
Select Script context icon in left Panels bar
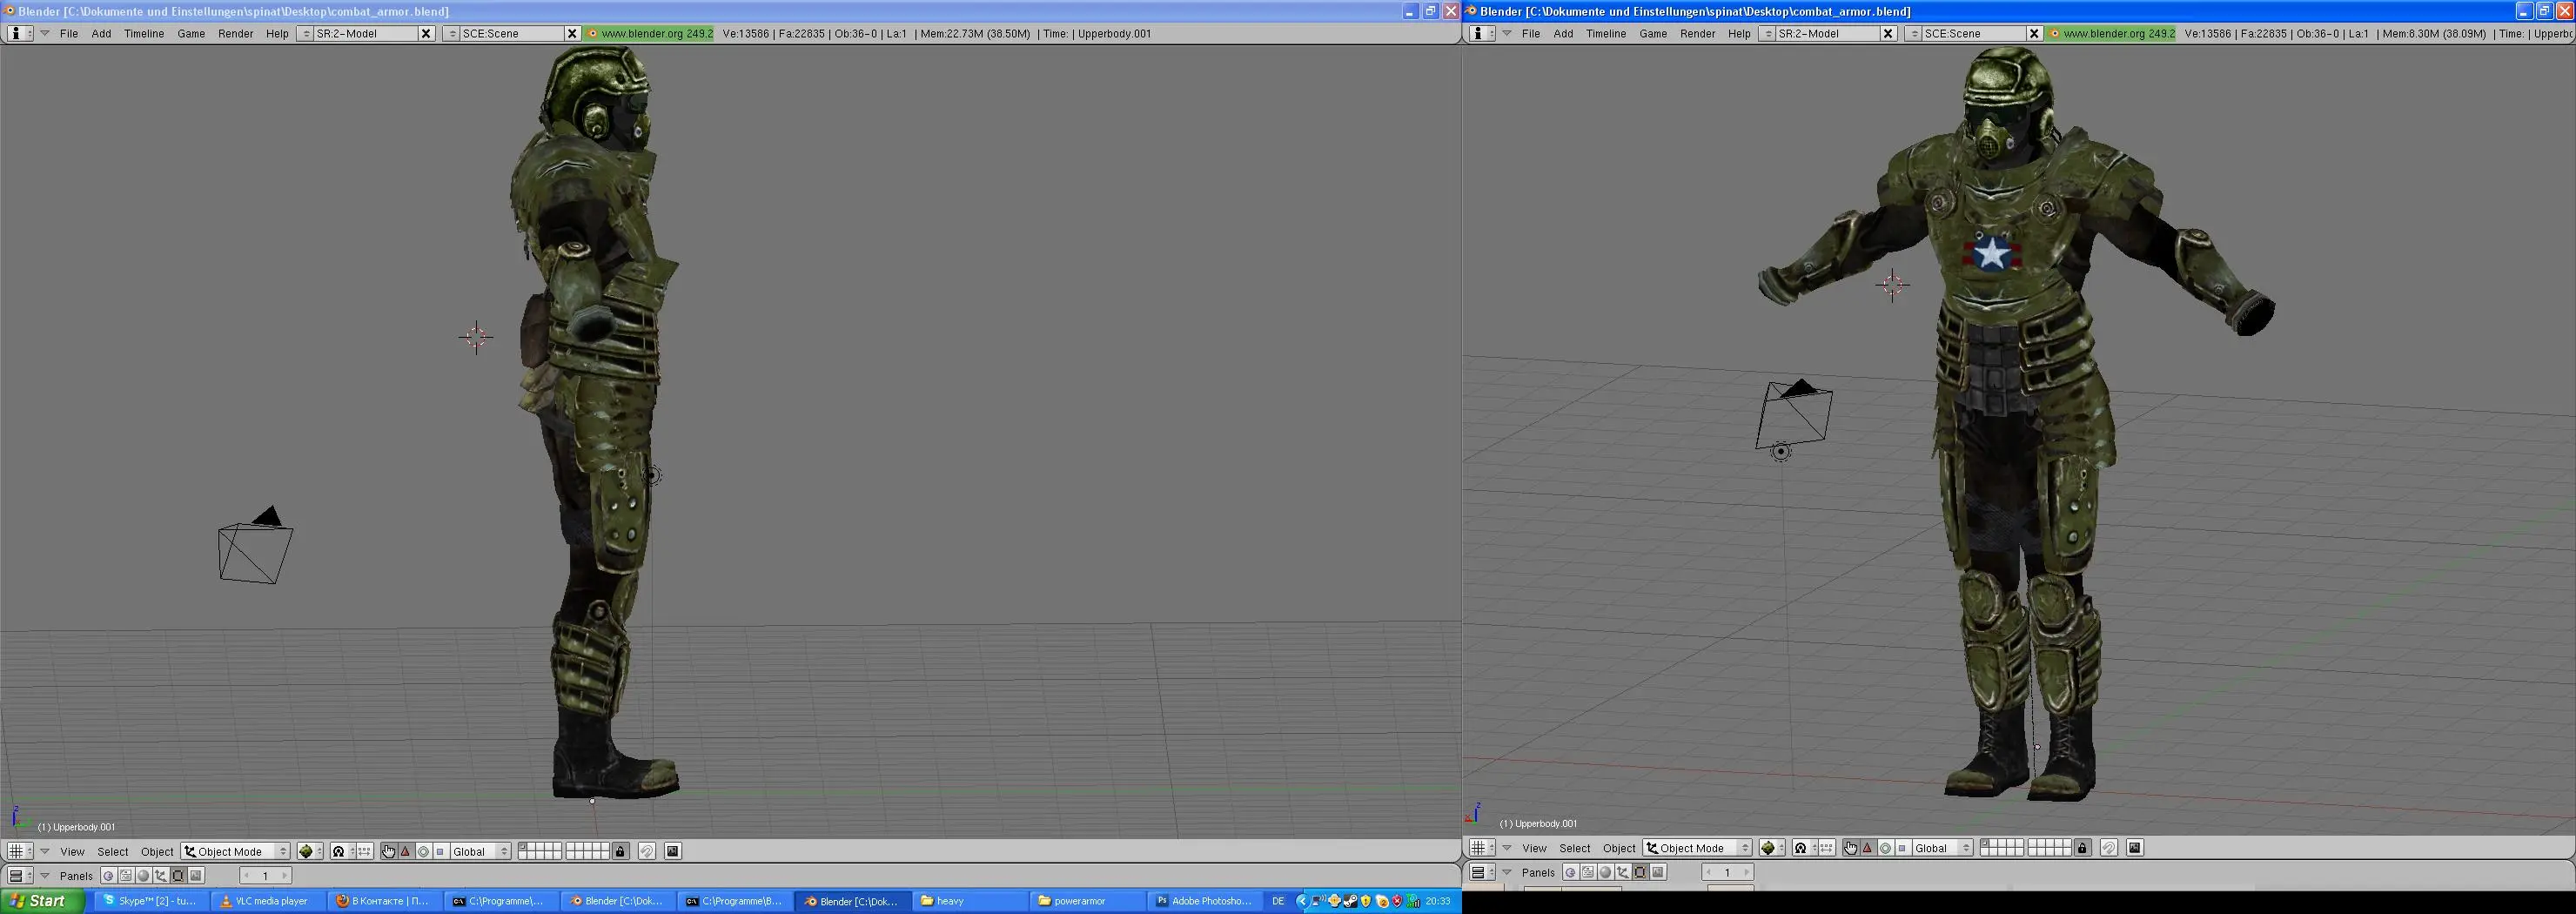126,876
